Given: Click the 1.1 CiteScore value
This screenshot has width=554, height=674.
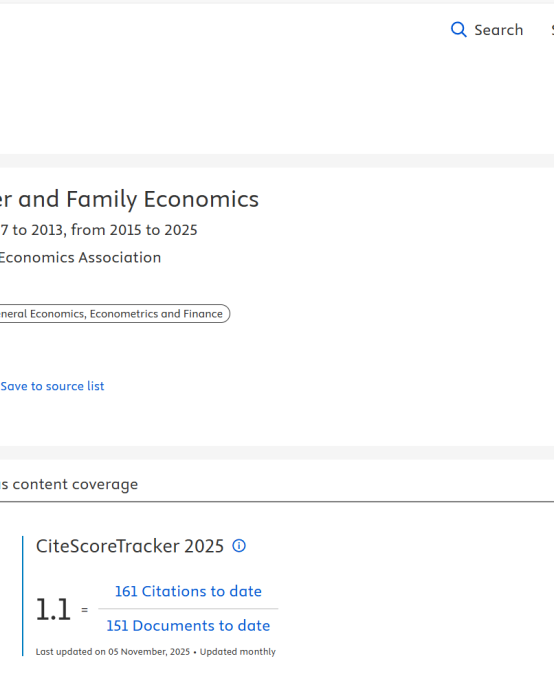Looking at the screenshot, I should coord(53,609).
